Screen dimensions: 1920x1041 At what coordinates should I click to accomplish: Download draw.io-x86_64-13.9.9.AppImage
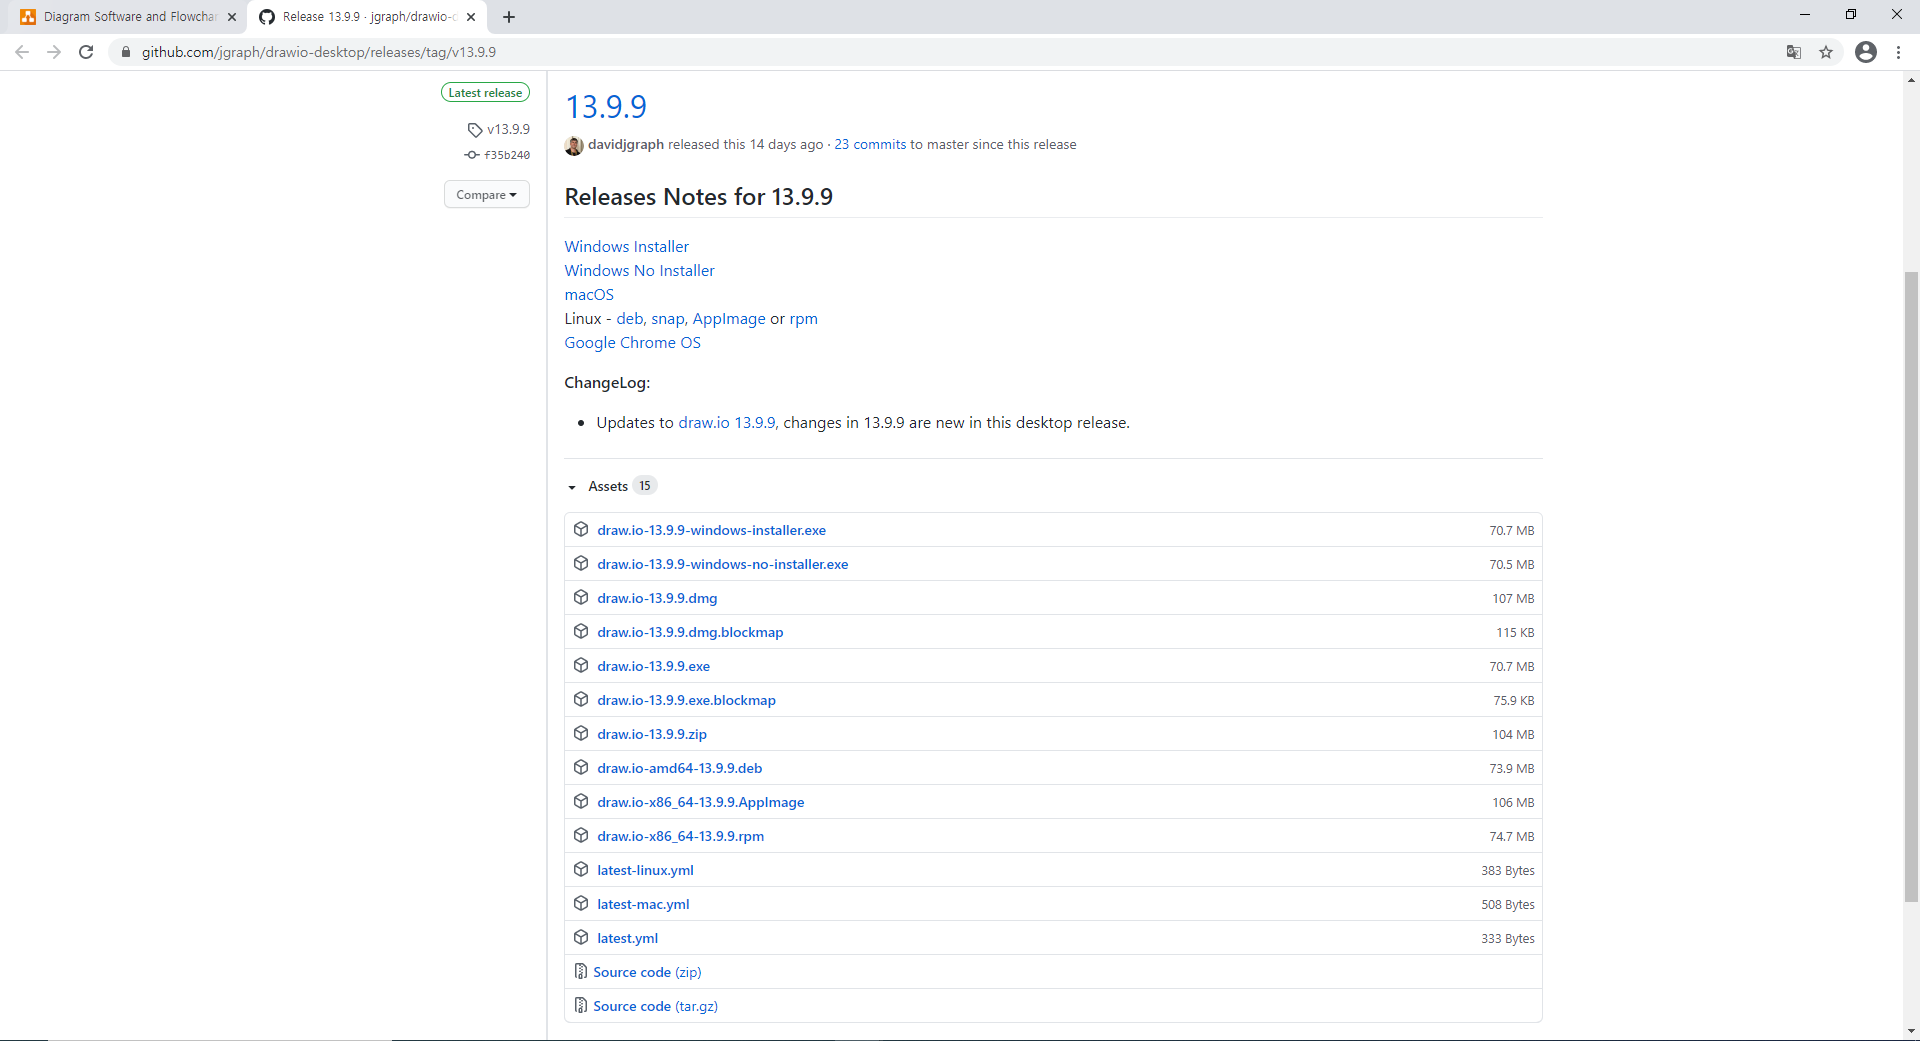pos(701,802)
